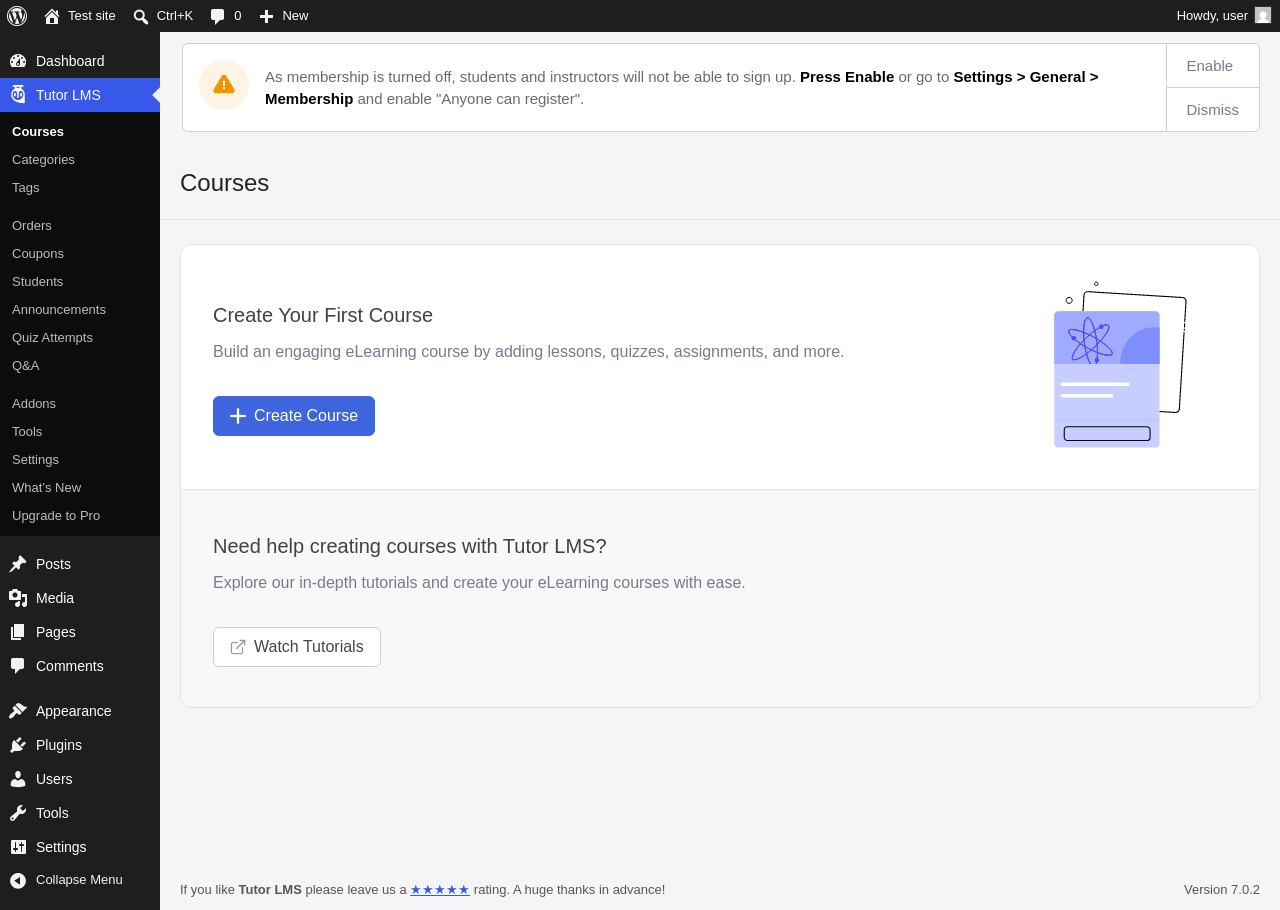Open Settings under Tutor LMS submenu
The image size is (1280, 910).
point(35,459)
